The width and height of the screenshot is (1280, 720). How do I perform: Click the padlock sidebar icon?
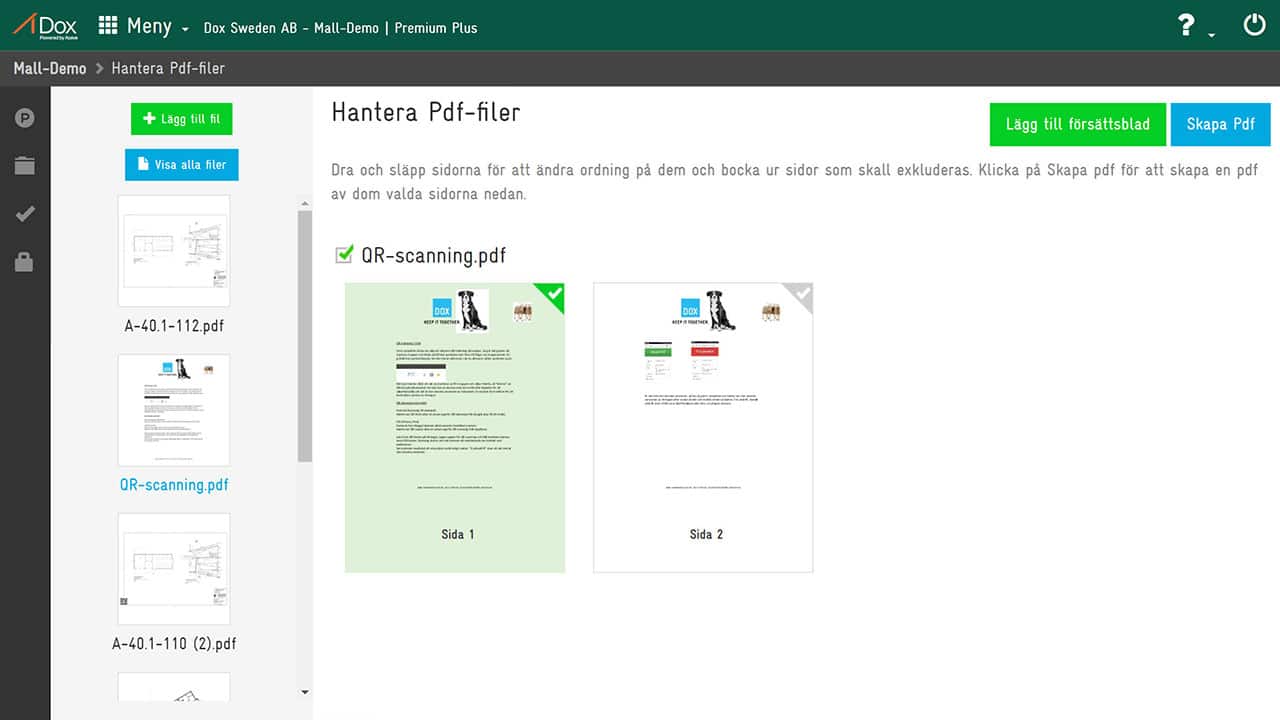click(x=25, y=262)
